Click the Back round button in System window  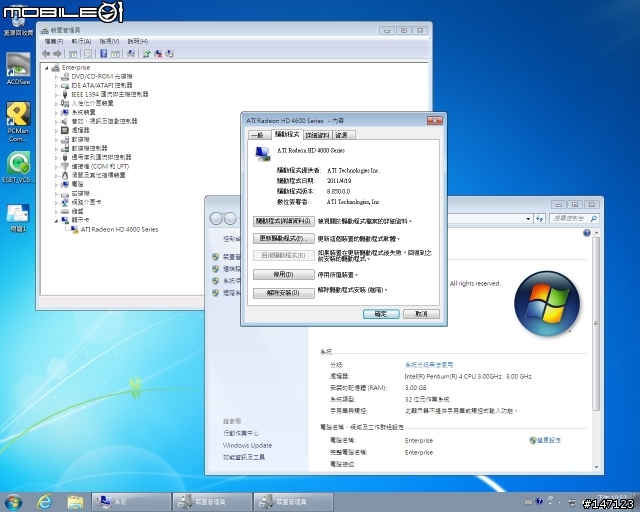216,218
